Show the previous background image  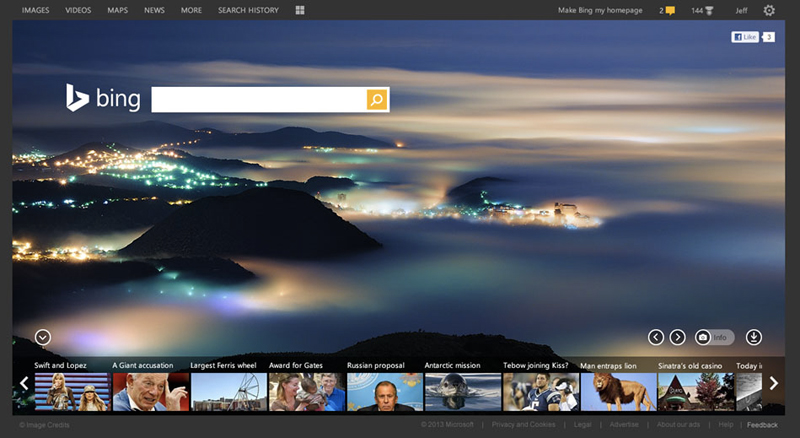pyautogui.click(x=656, y=337)
